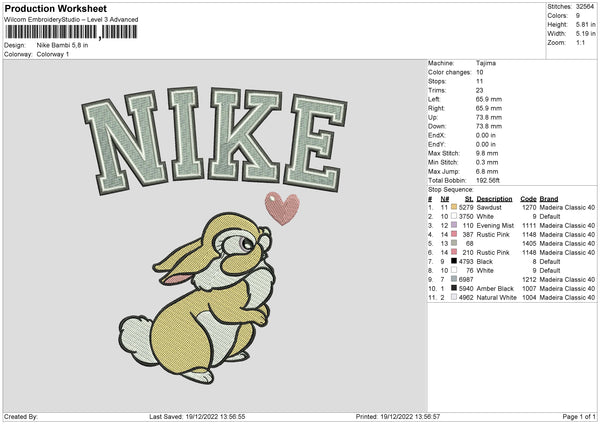
Task: Click the Description column header
Action: (x=494, y=198)
